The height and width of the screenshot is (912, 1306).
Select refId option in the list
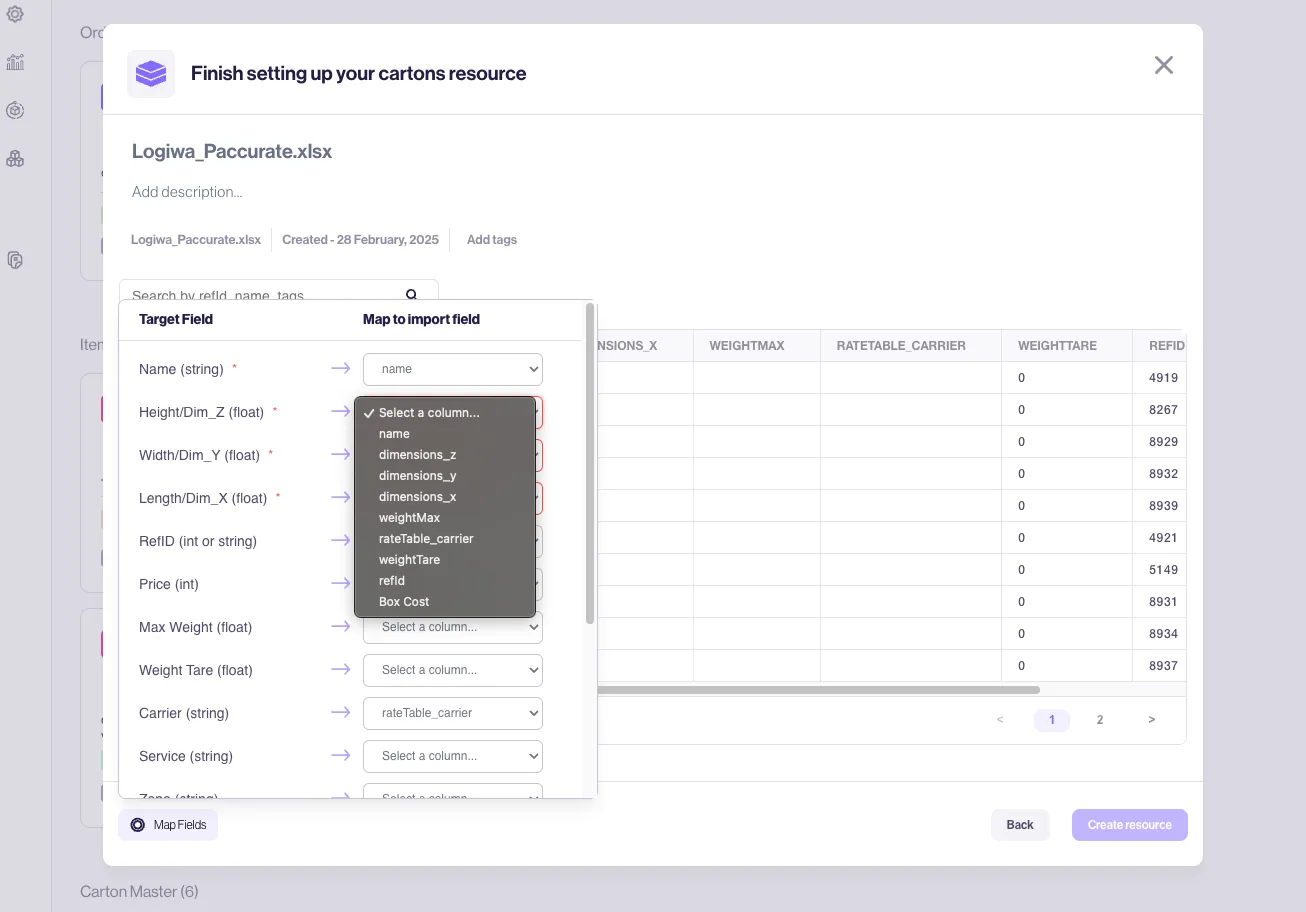[445, 581]
